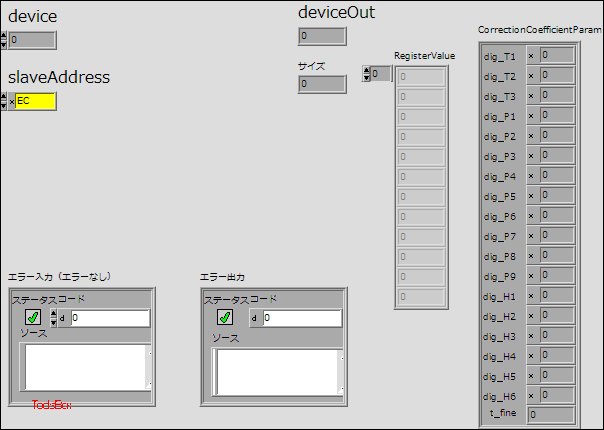Click the エラー入力 code stepper arrows

54,318
